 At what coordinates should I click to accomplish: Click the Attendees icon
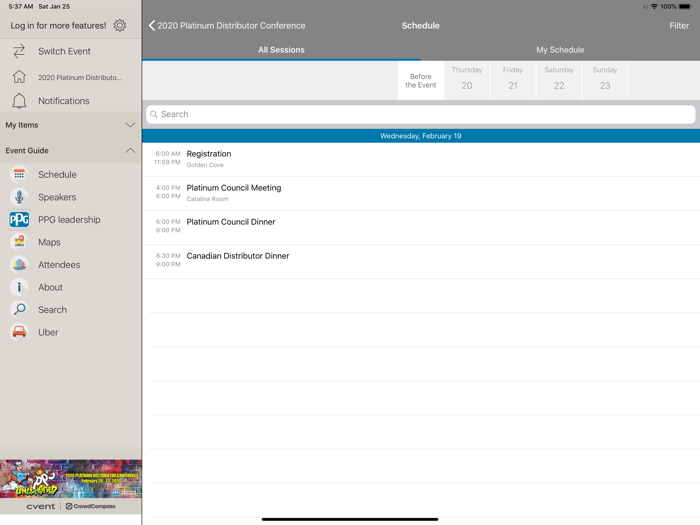[x=19, y=265]
